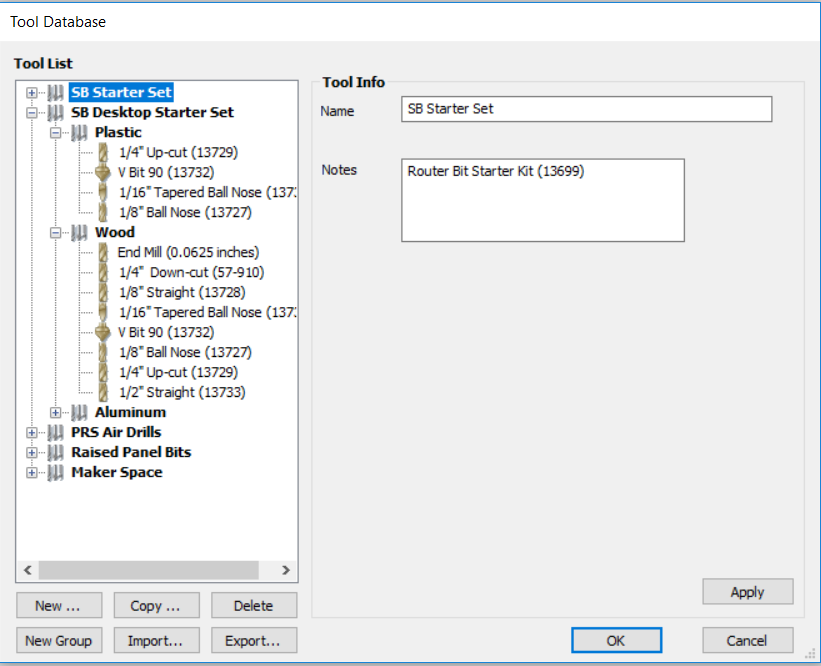Image resolution: width=821 pixels, height=666 pixels.
Task: Apply the tool info changes
Action: pos(748,592)
